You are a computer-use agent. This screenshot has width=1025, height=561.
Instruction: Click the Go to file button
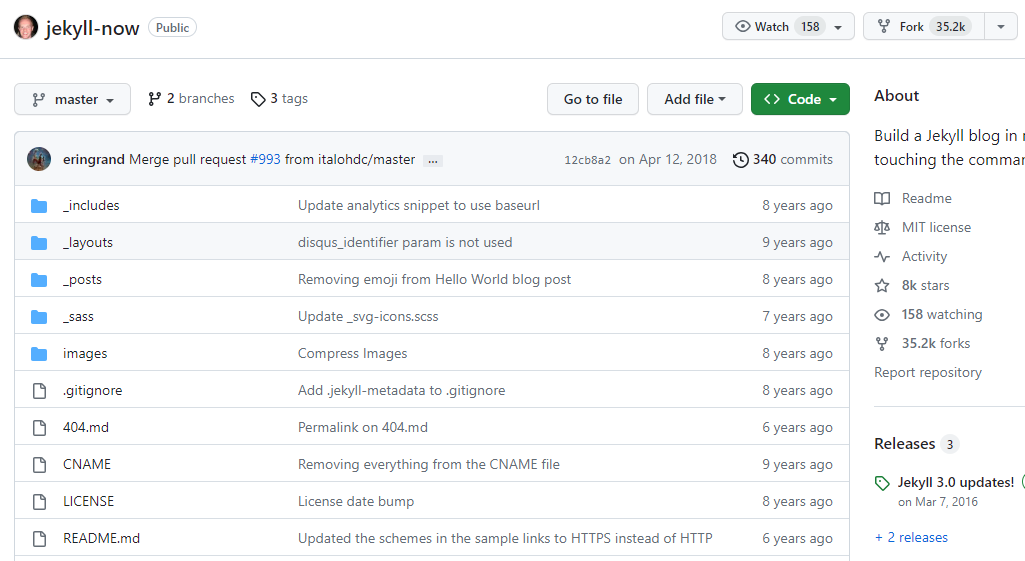593,99
